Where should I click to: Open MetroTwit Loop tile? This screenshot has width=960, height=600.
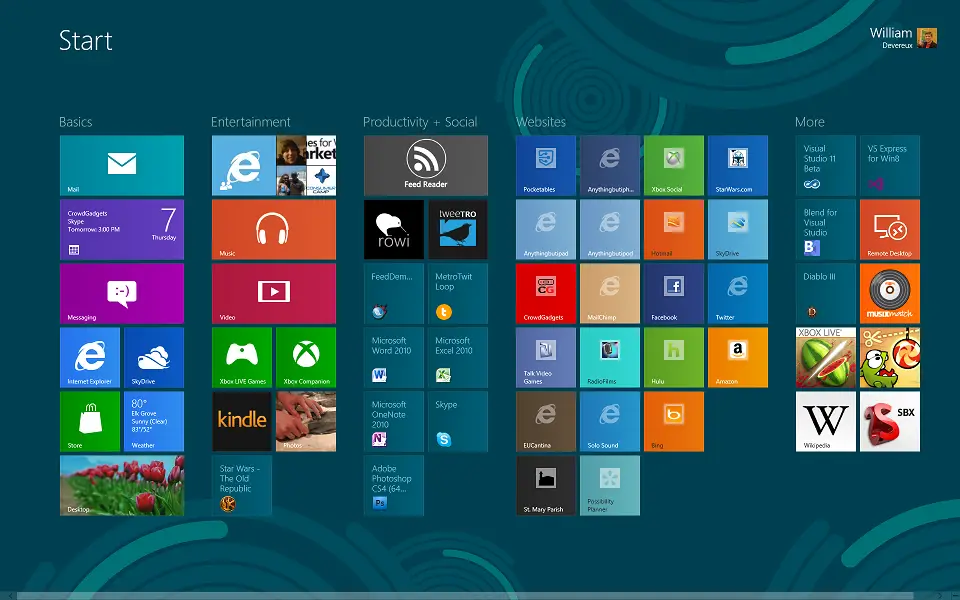(x=458, y=293)
